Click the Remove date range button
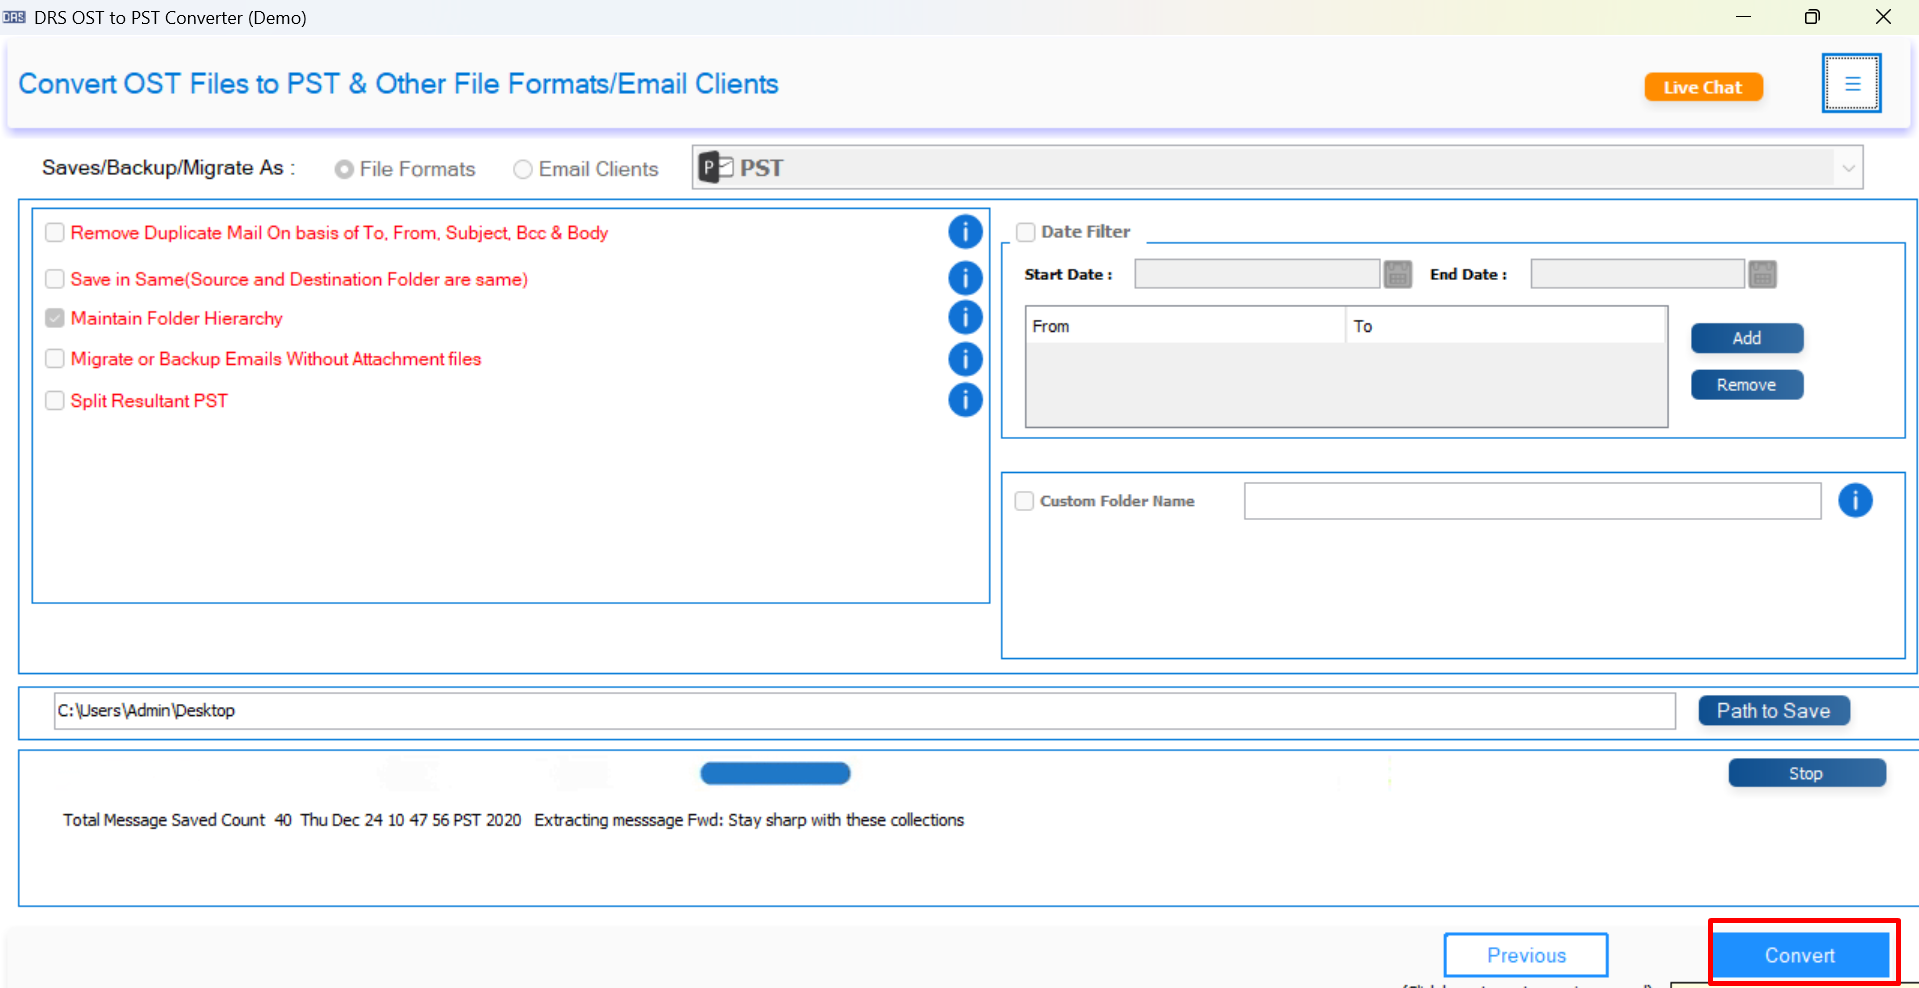 tap(1747, 385)
